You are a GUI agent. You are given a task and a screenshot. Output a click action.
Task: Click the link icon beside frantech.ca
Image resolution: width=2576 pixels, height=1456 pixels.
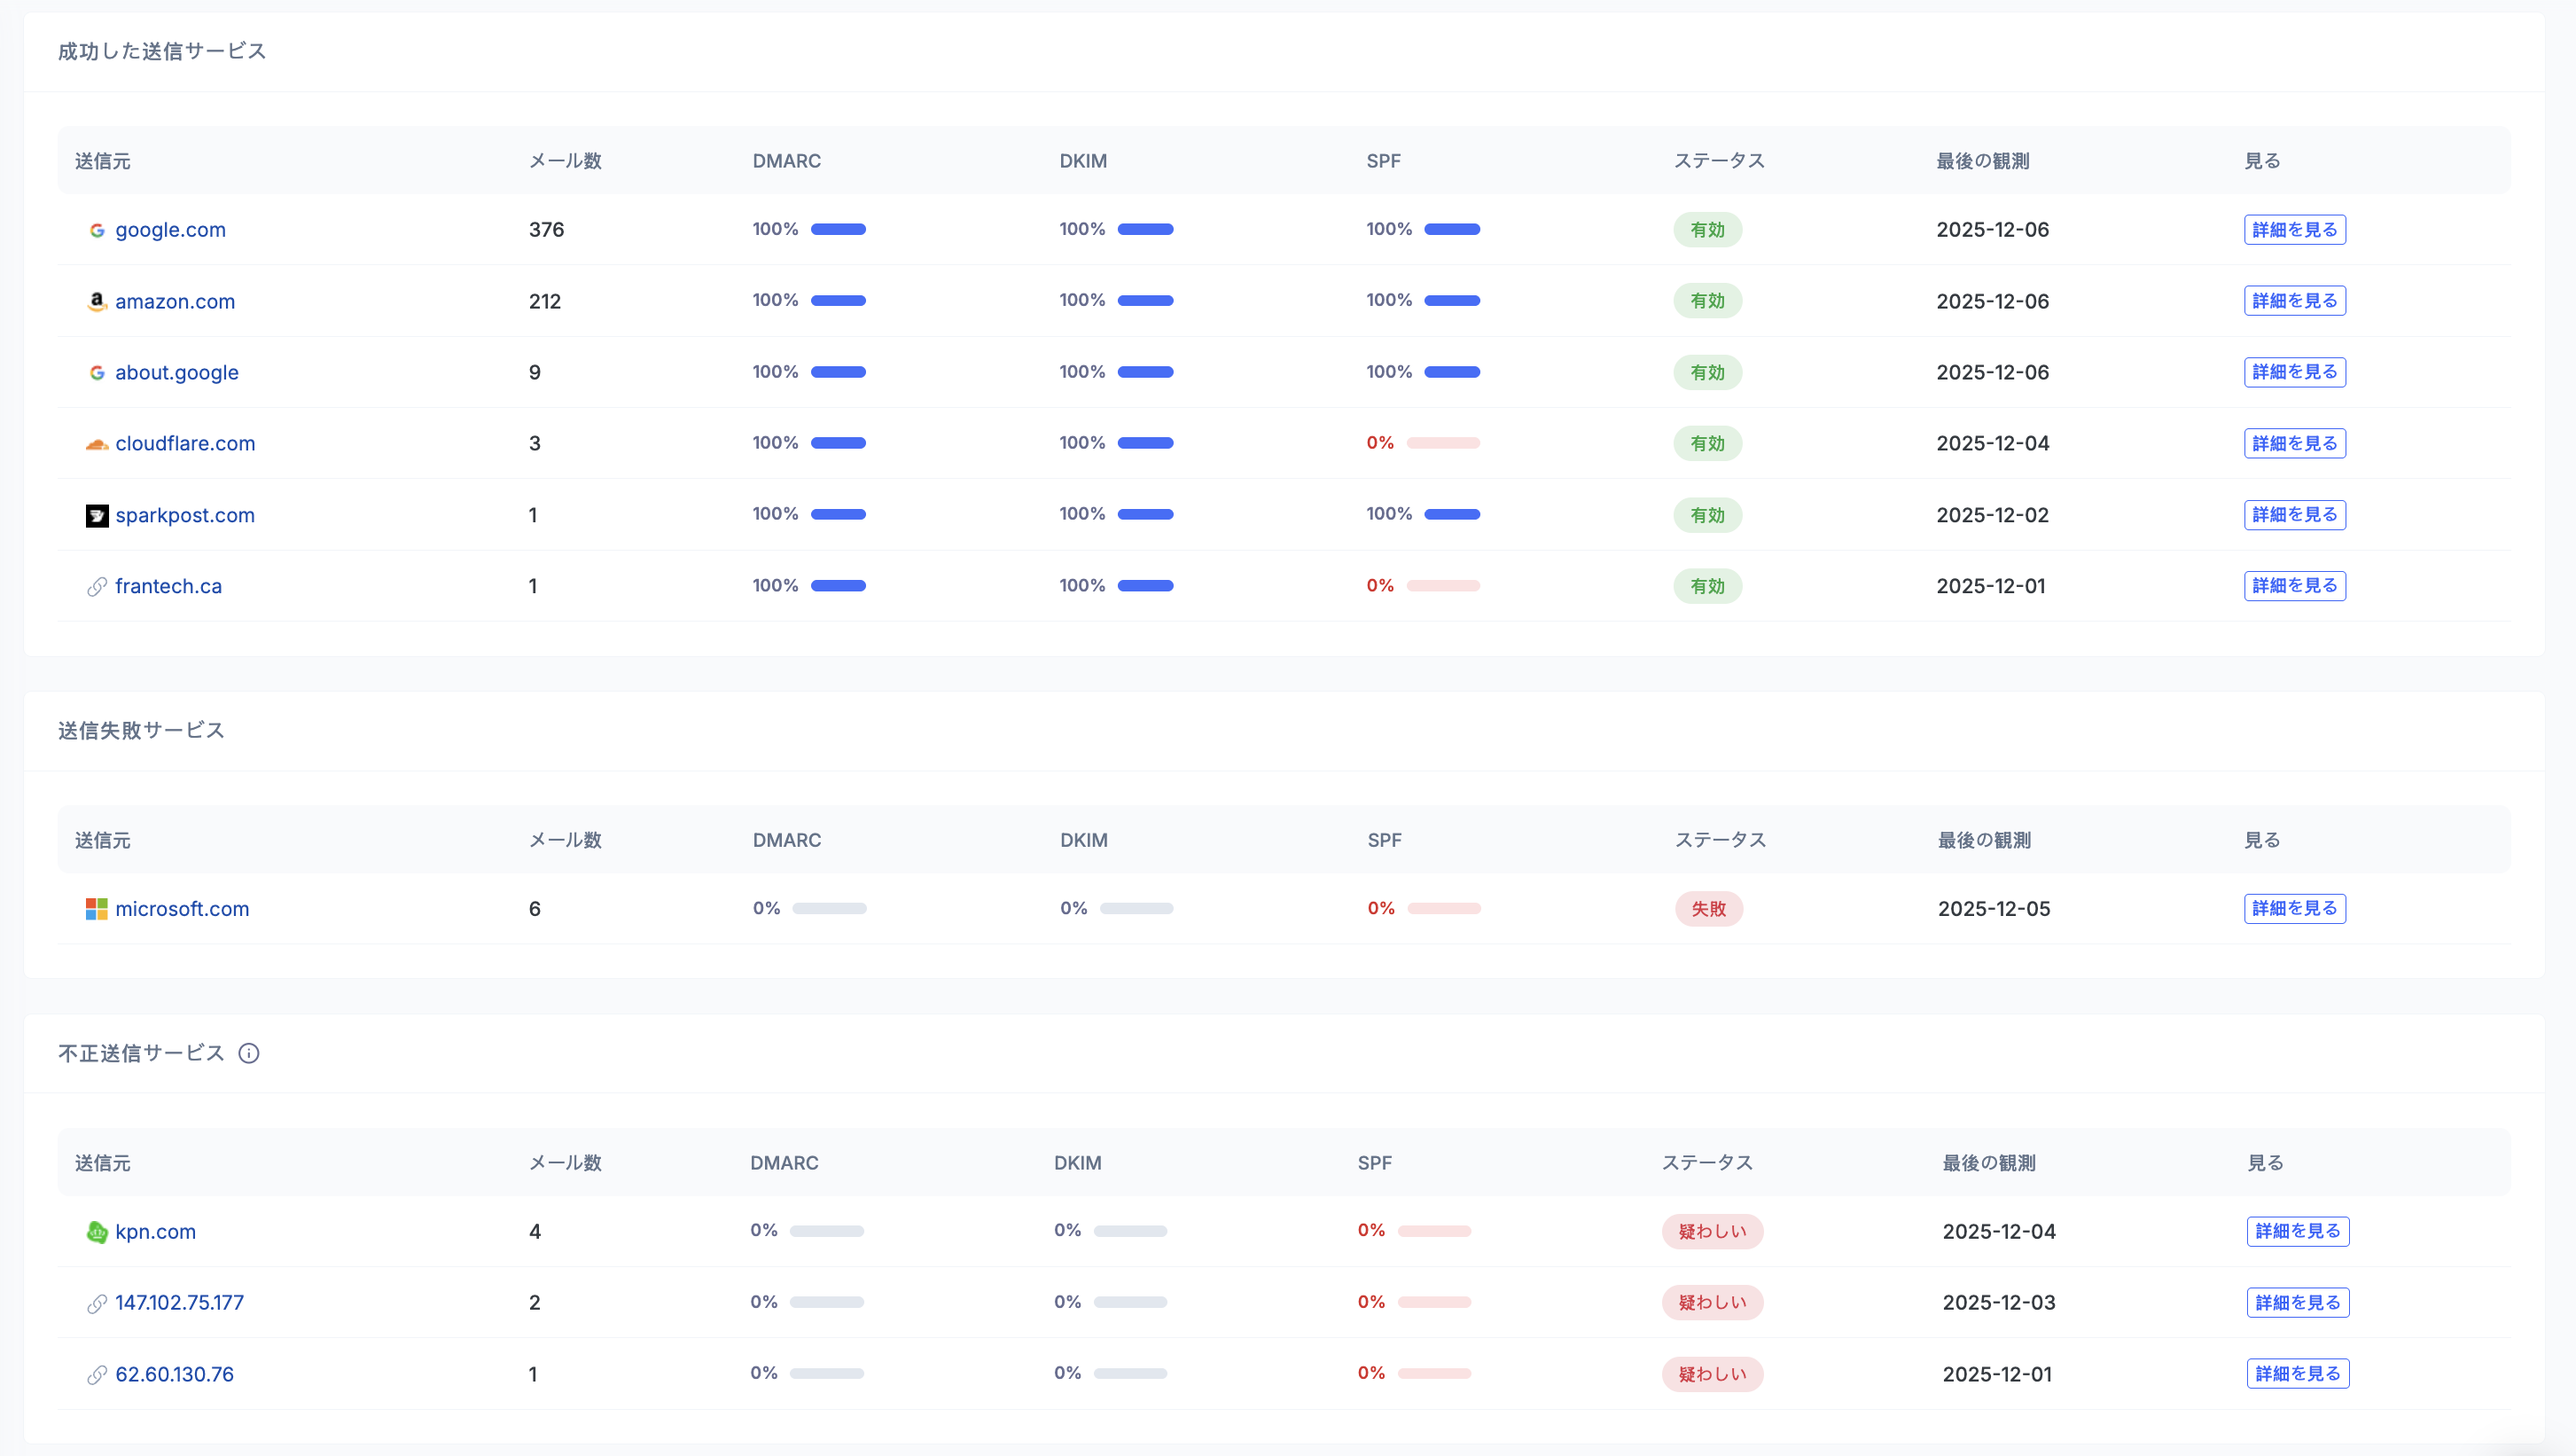[97, 587]
